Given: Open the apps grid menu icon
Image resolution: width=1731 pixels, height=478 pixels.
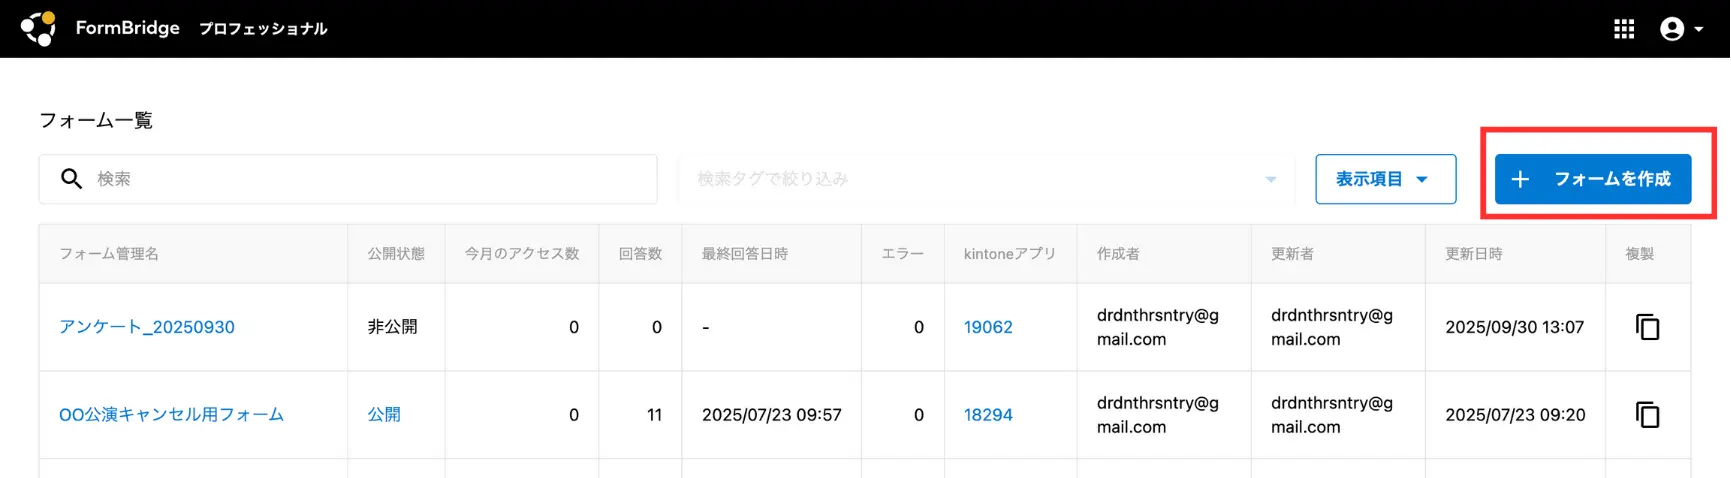Looking at the screenshot, I should click(1624, 29).
